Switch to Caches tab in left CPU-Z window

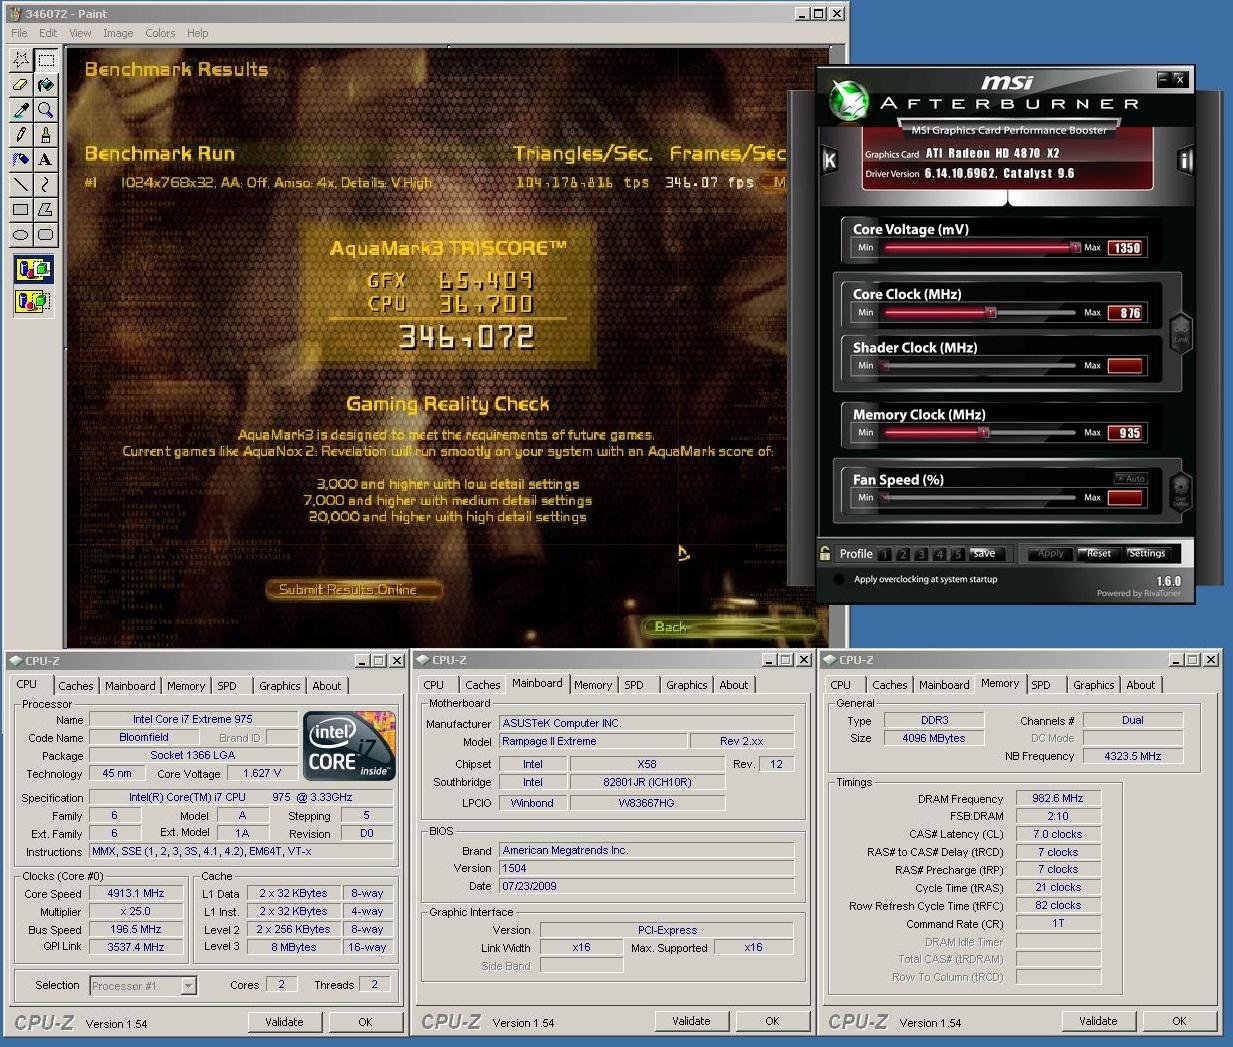pyautogui.click(x=76, y=686)
